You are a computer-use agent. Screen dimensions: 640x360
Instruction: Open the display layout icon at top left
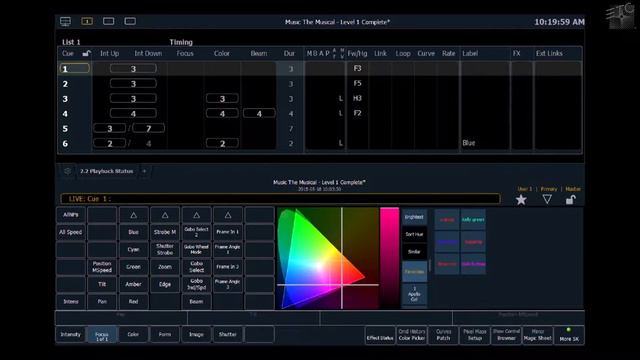(x=65, y=21)
